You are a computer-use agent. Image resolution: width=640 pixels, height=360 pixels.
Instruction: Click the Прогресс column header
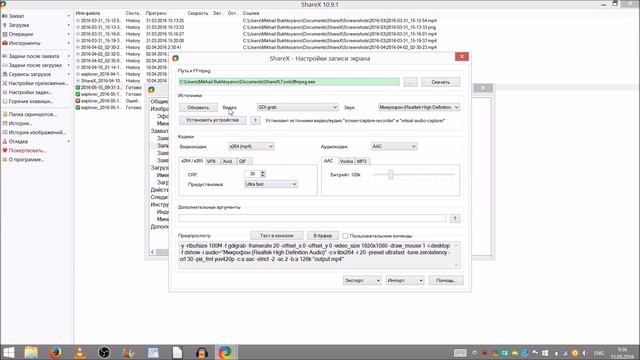pos(156,13)
